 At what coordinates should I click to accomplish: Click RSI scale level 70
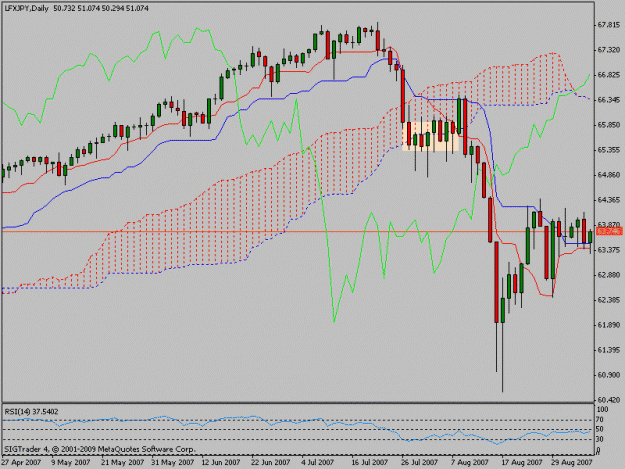[x=600, y=420]
